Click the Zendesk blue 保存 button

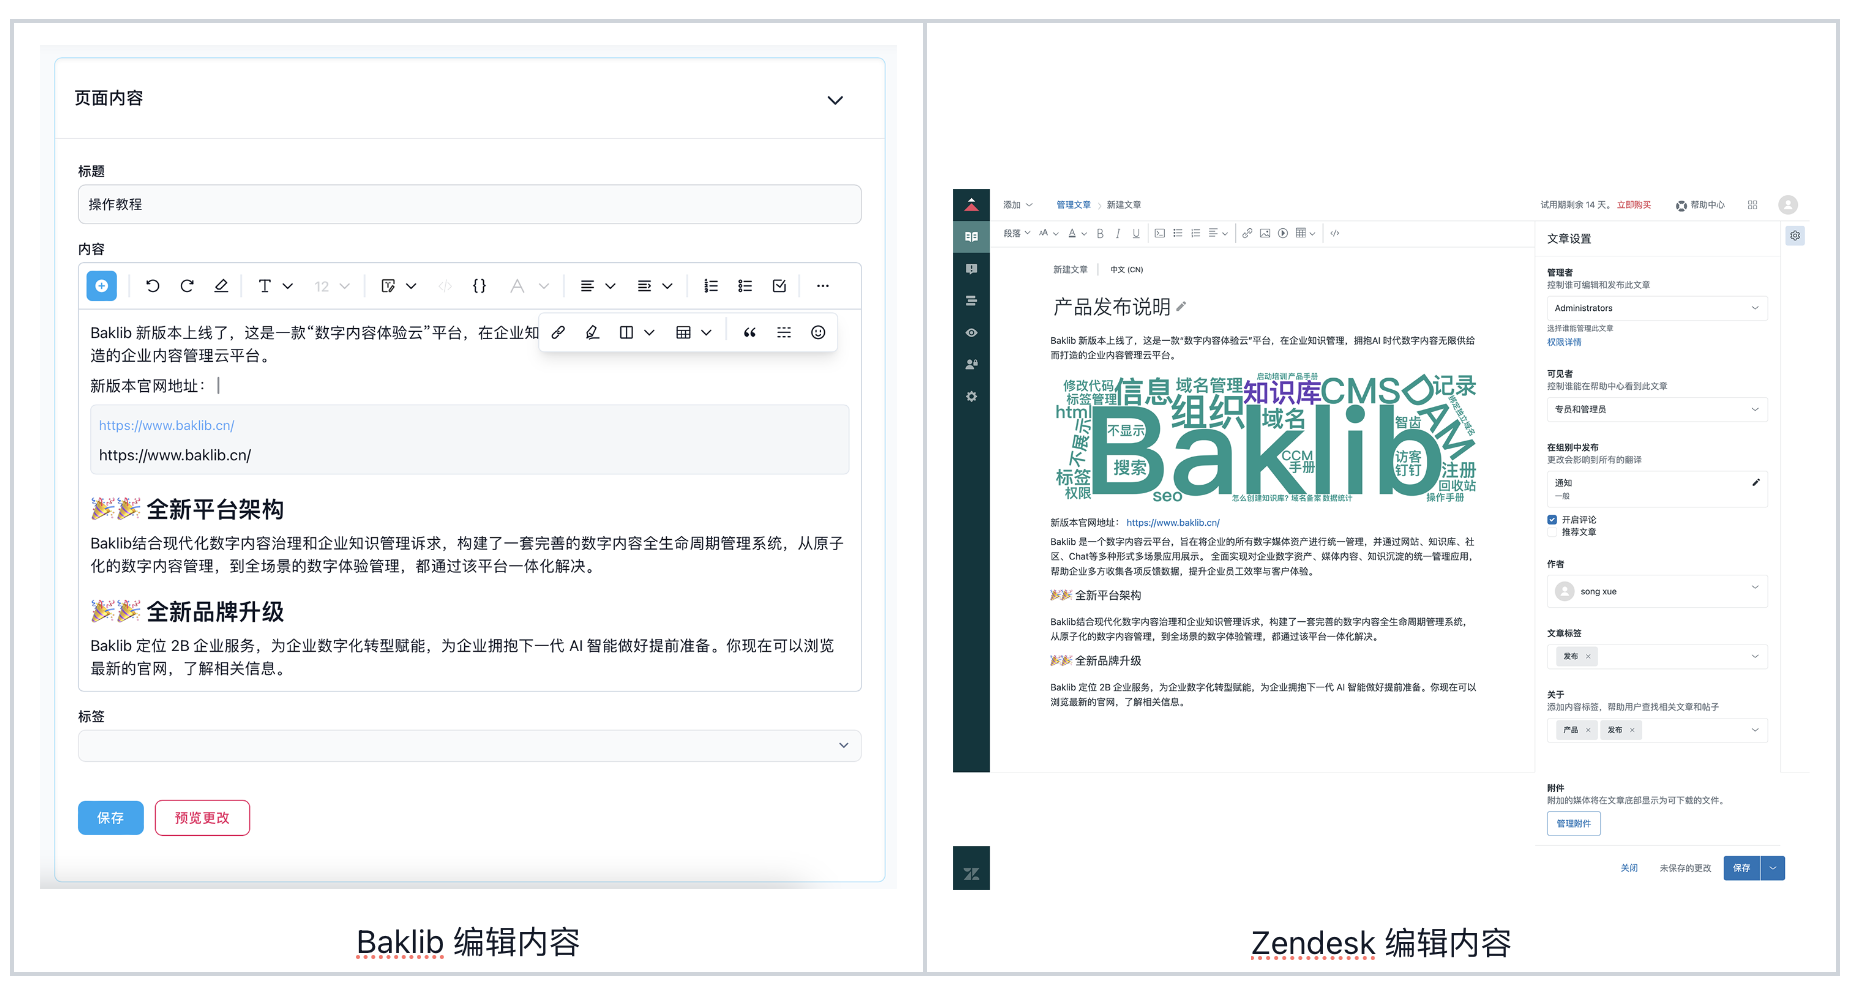[x=1742, y=868]
